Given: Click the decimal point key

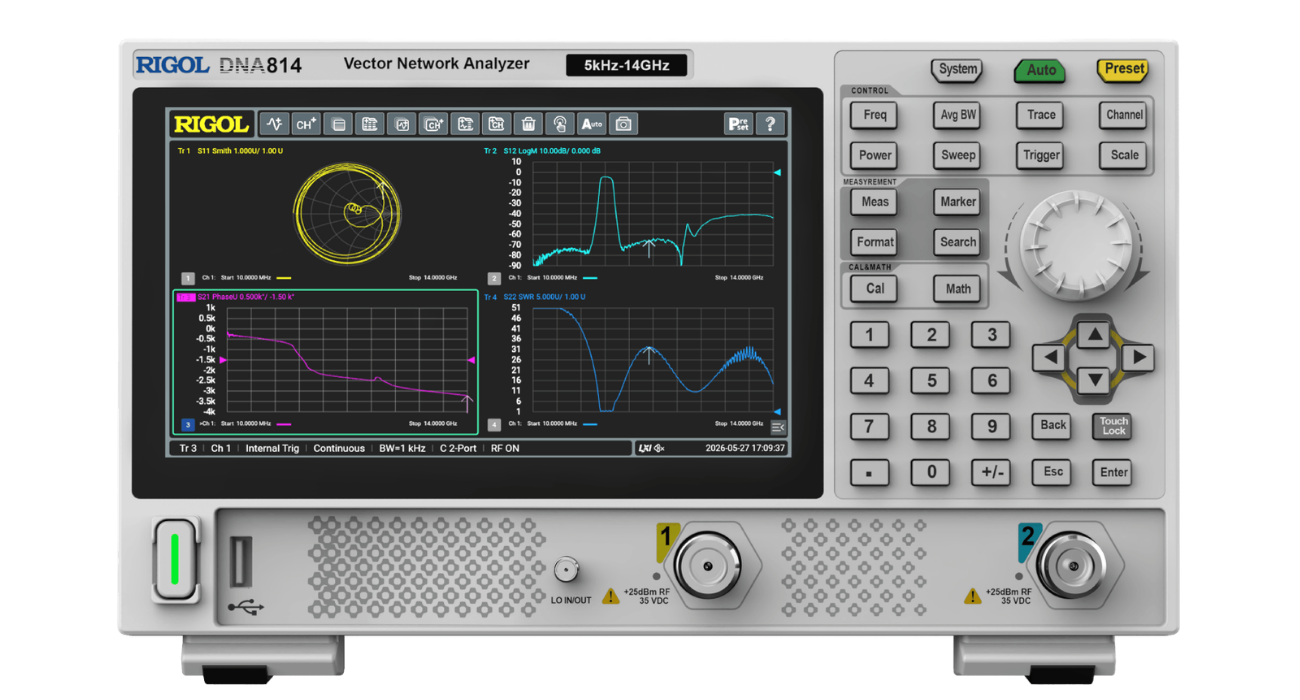Looking at the screenshot, I should (x=869, y=473).
